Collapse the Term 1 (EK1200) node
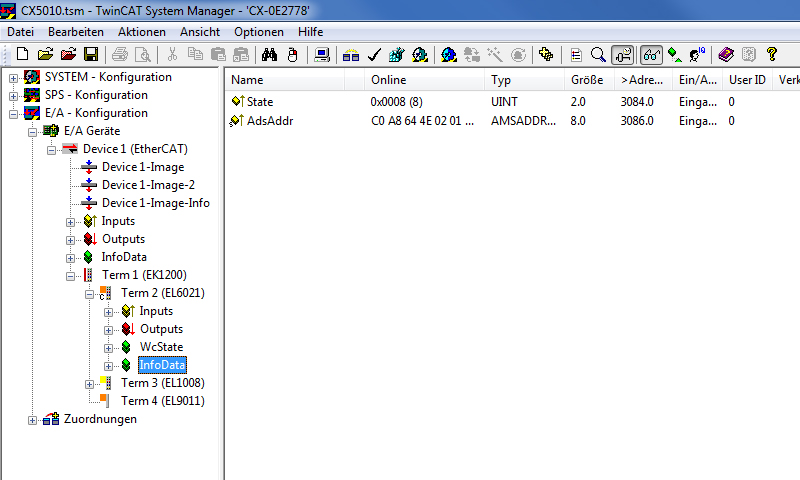Image resolution: width=800 pixels, height=480 pixels. (70, 276)
